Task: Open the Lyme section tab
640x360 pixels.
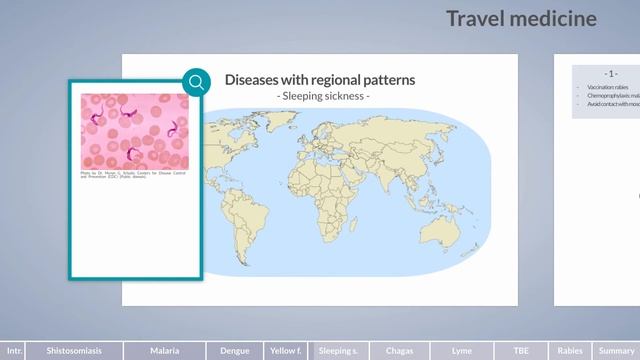Action: click(462, 351)
